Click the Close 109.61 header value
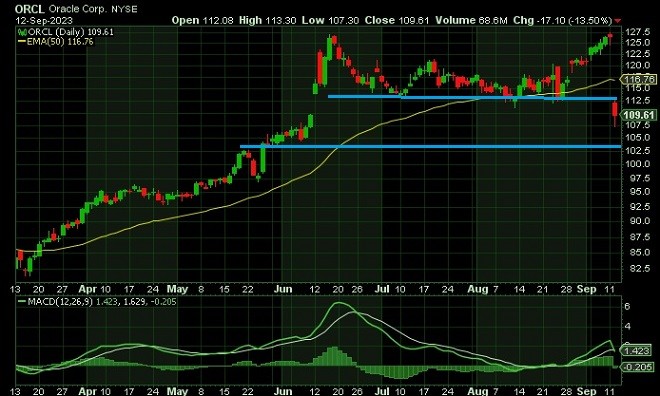Image resolution: width=660 pixels, height=396 pixels. tap(397, 20)
